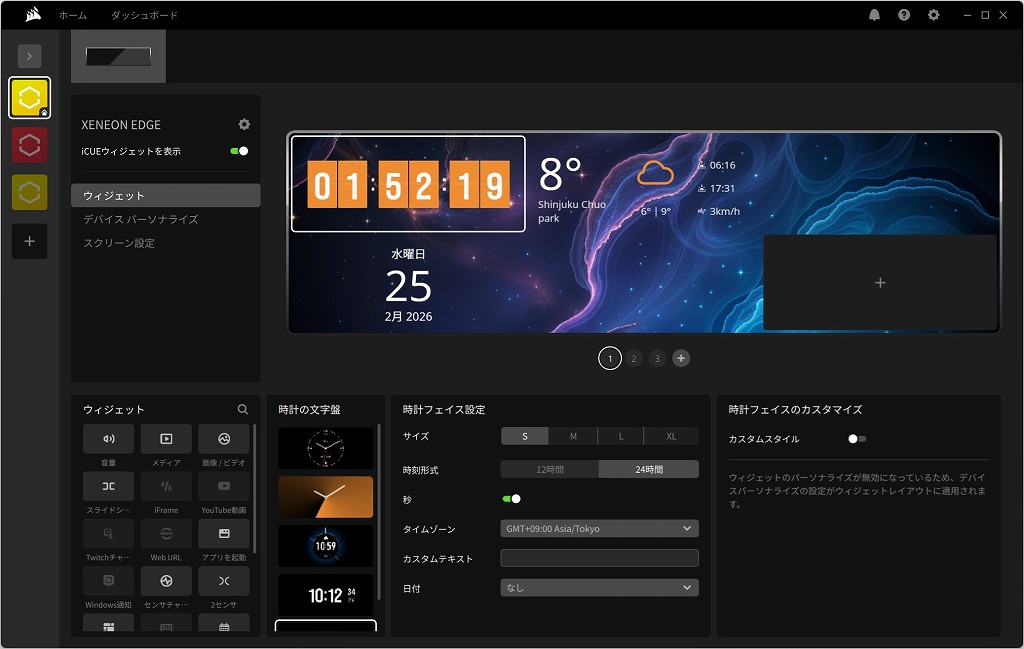
Task: Select the highlighted yellow profile icon
Action: (29, 98)
